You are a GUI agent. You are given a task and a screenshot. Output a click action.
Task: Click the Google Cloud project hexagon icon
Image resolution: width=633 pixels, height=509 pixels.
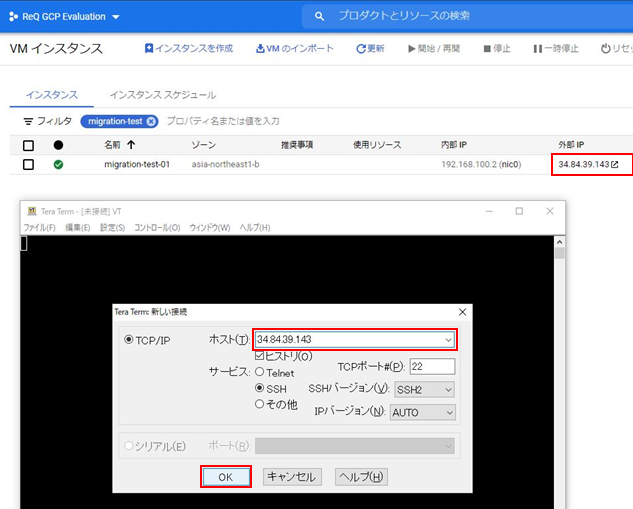click(x=13, y=17)
